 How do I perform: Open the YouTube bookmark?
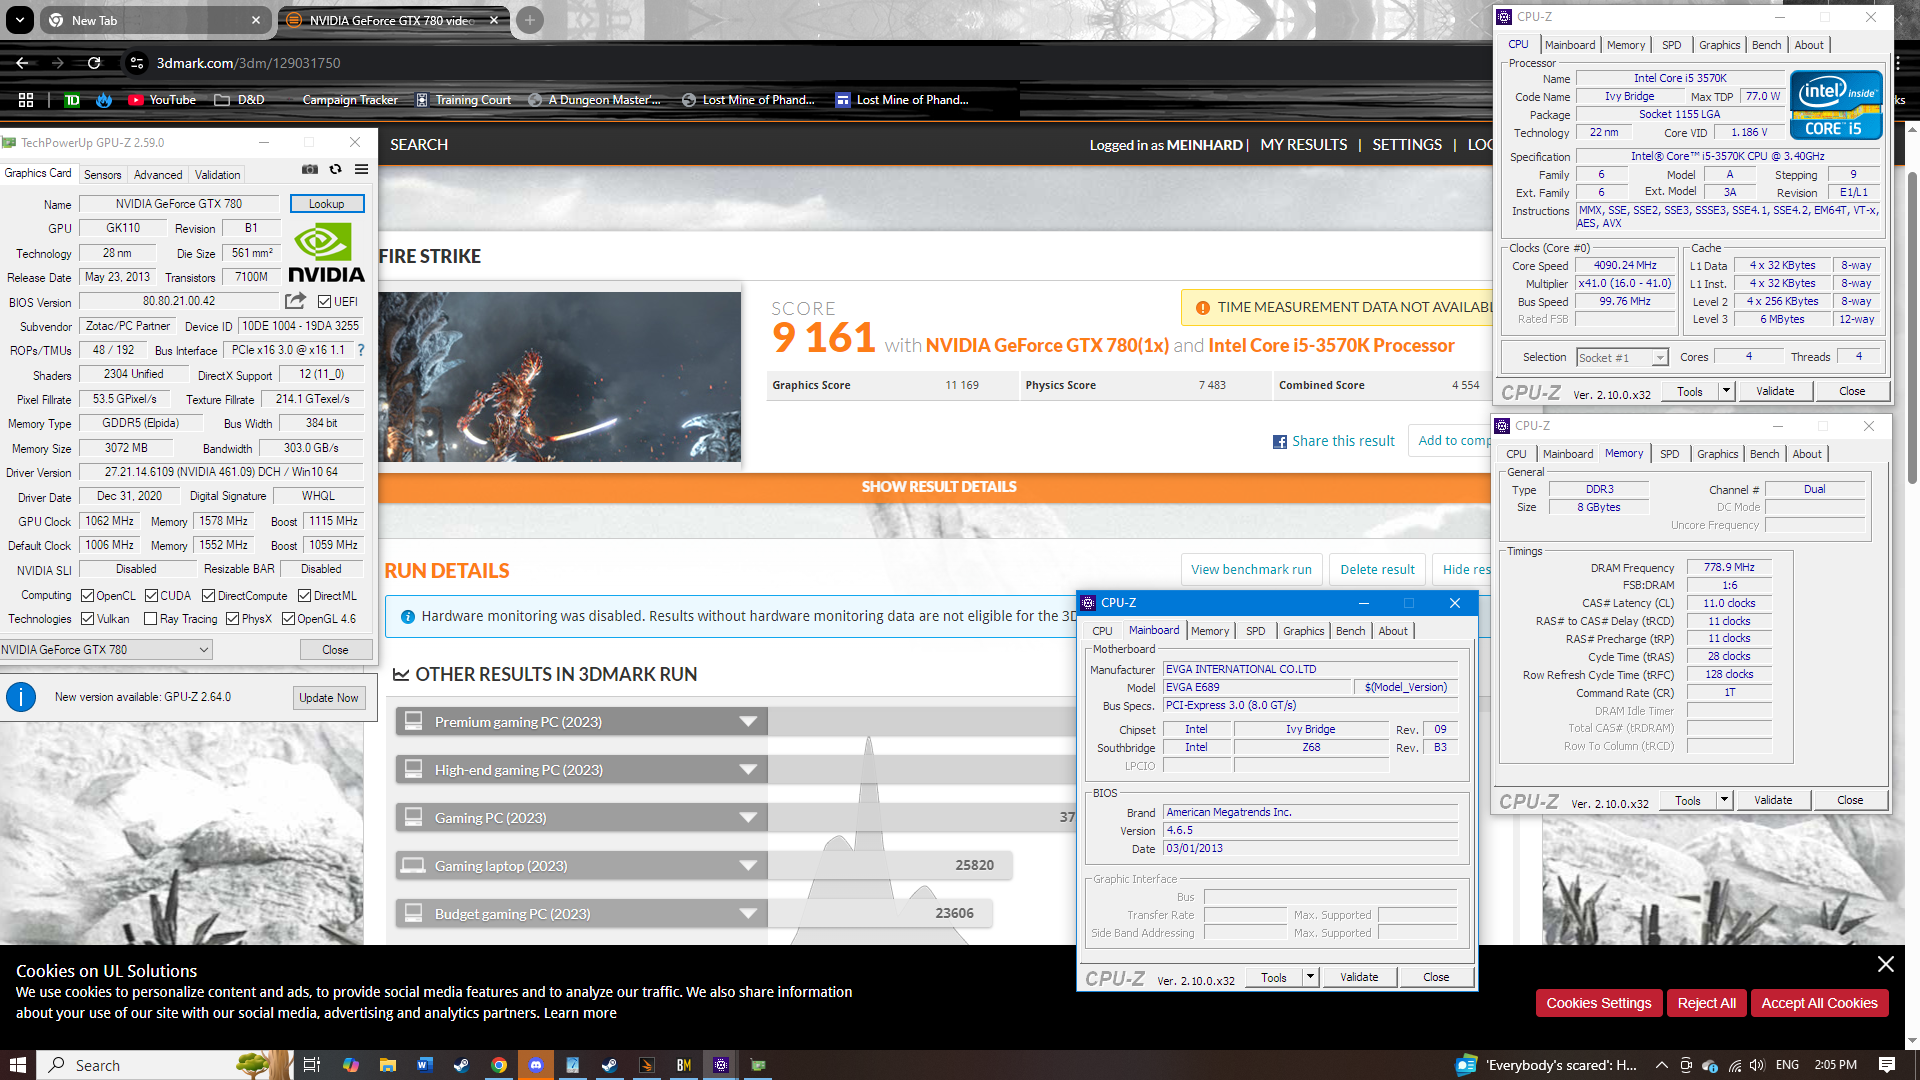[x=162, y=100]
